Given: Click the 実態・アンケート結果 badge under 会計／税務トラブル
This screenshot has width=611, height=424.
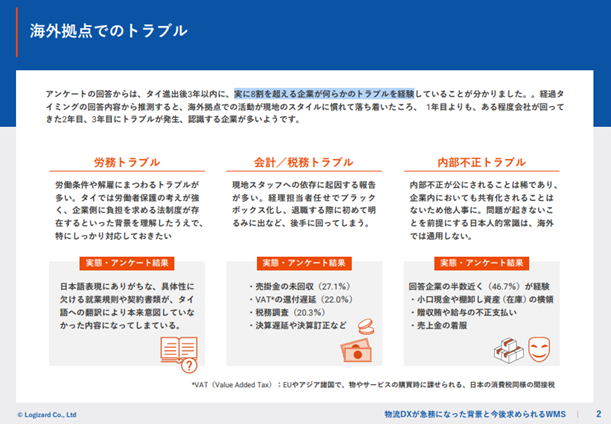Looking at the screenshot, I should [x=303, y=263].
